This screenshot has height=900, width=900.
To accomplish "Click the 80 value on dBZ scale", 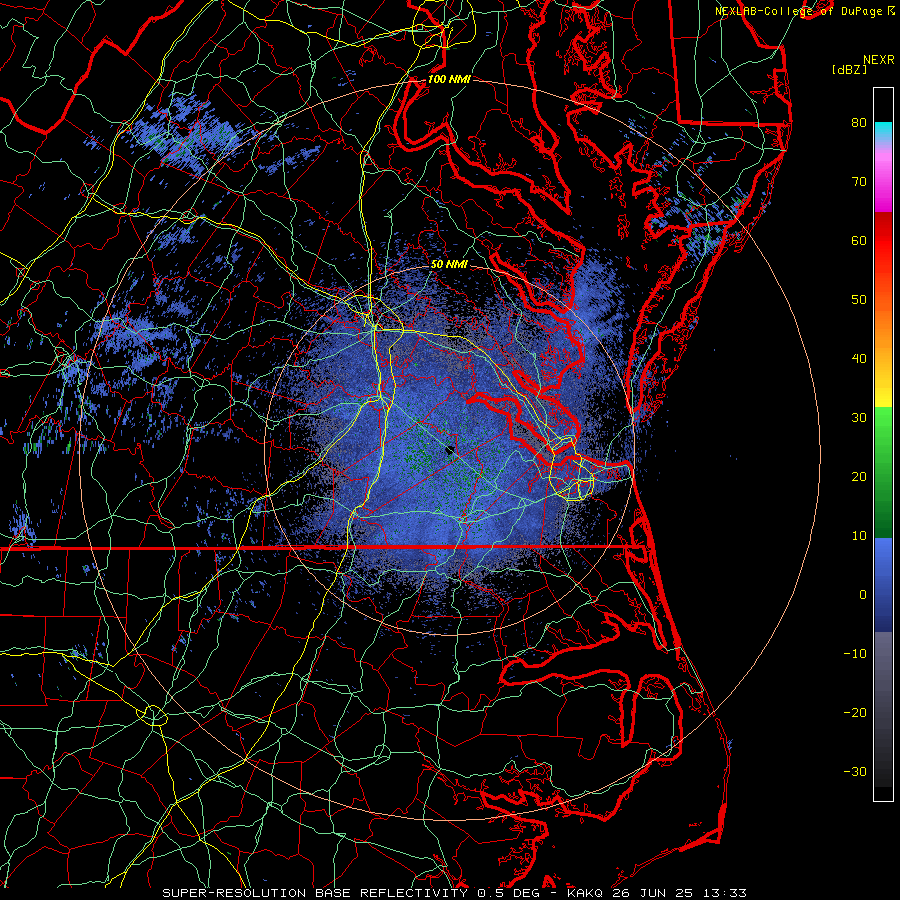I will [859, 122].
